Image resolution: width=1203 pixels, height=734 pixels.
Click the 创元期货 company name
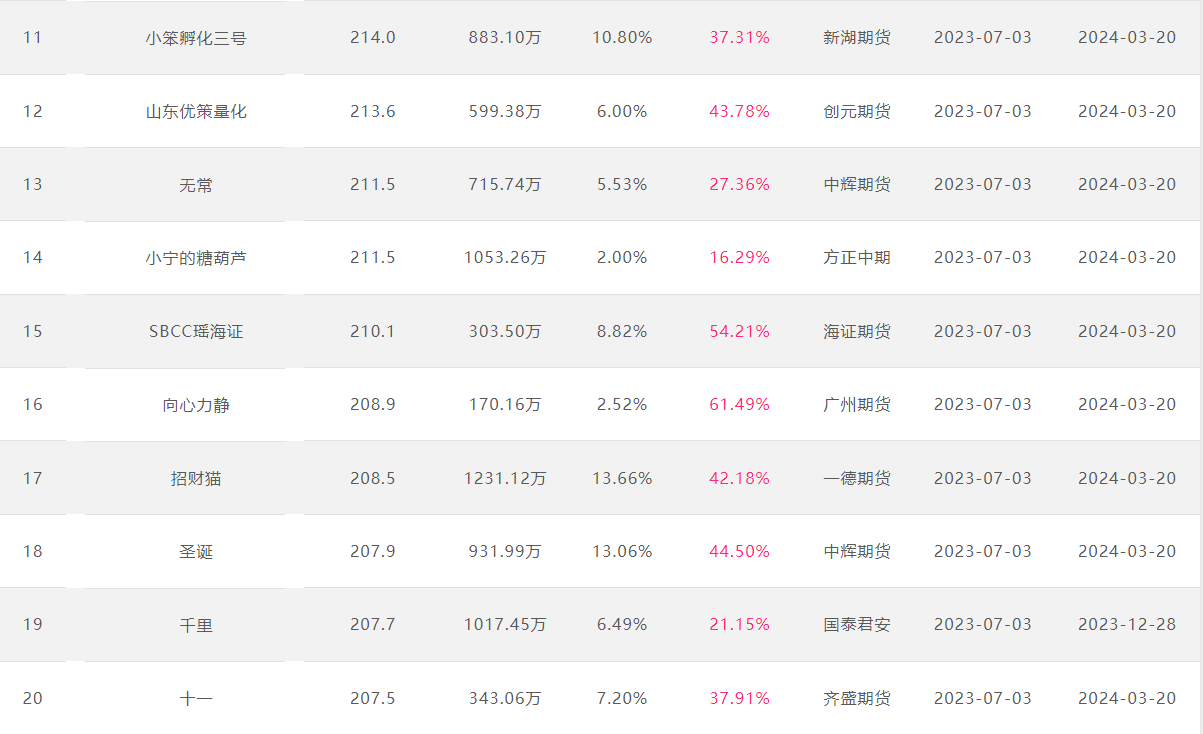857,111
